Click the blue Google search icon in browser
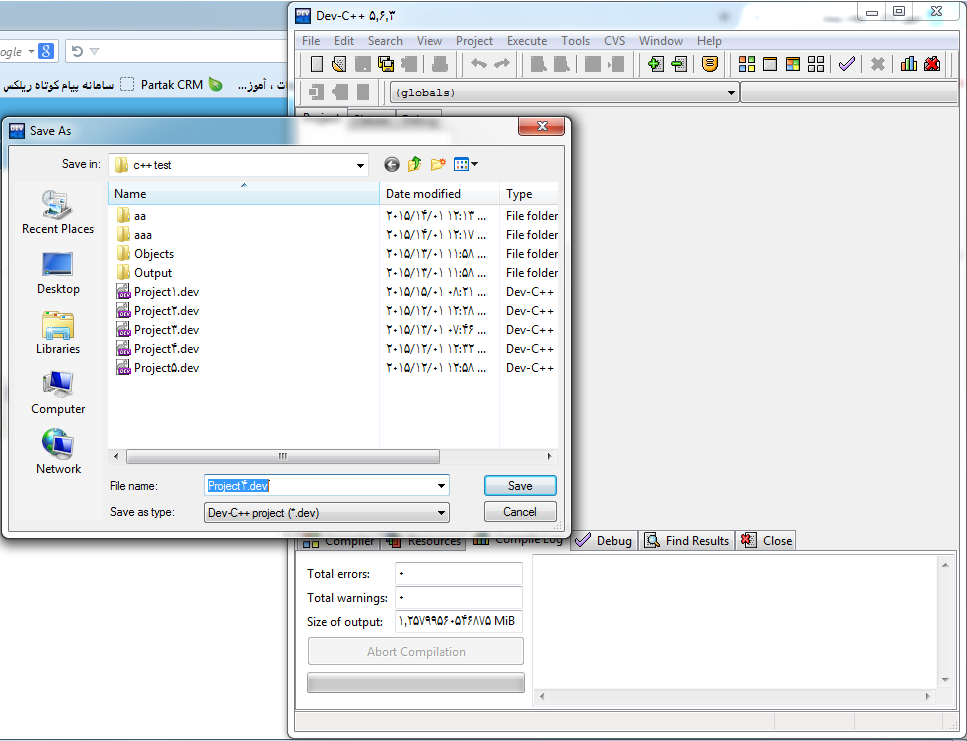Image resolution: width=967 pixels, height=741 pixels. [x=46, y=51]
